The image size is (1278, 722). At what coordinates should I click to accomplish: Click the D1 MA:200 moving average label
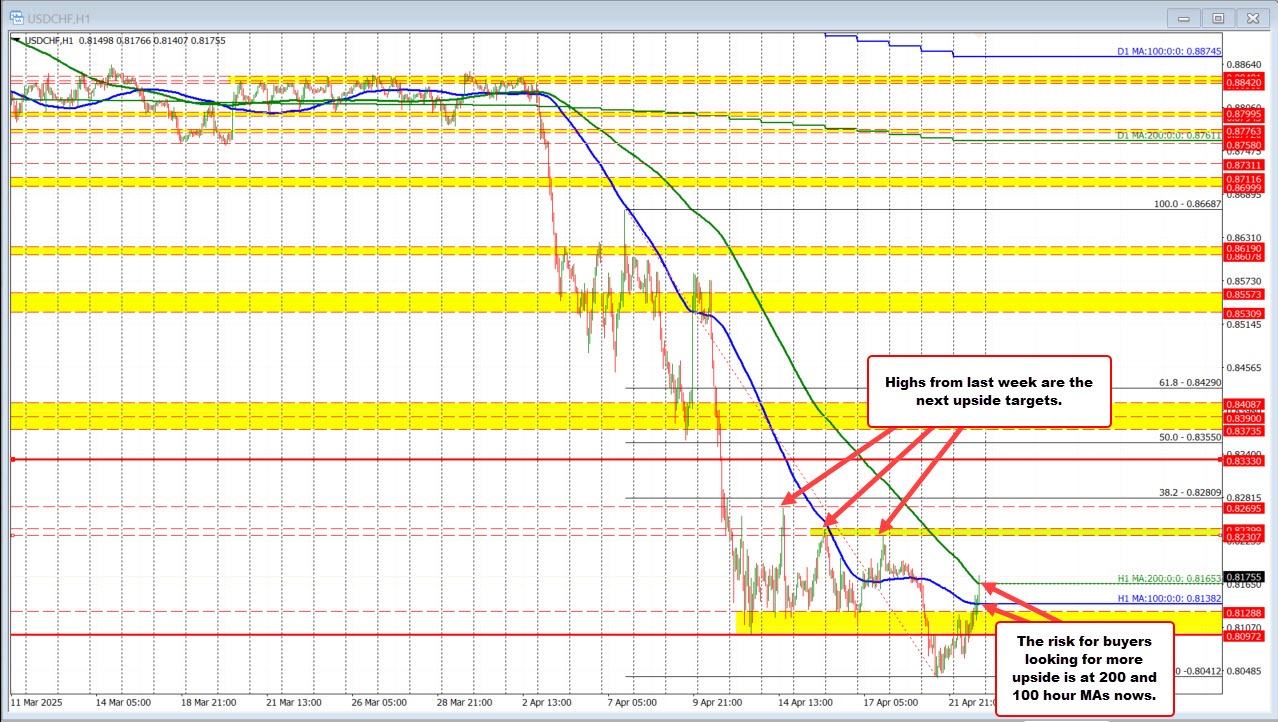coord(1168,134)
